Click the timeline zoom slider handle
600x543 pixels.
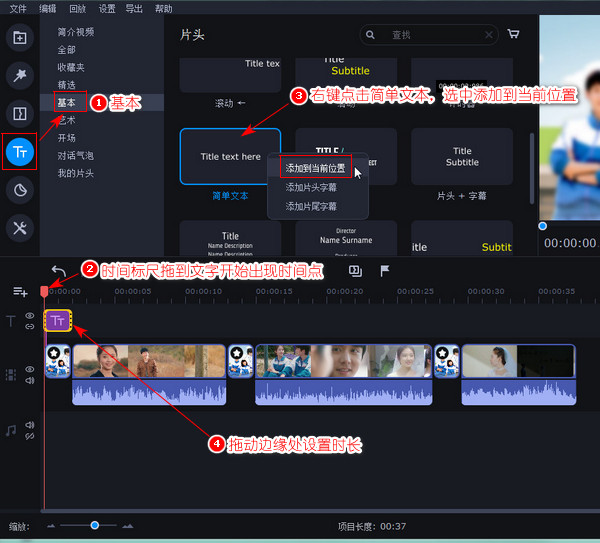[95, 525]
